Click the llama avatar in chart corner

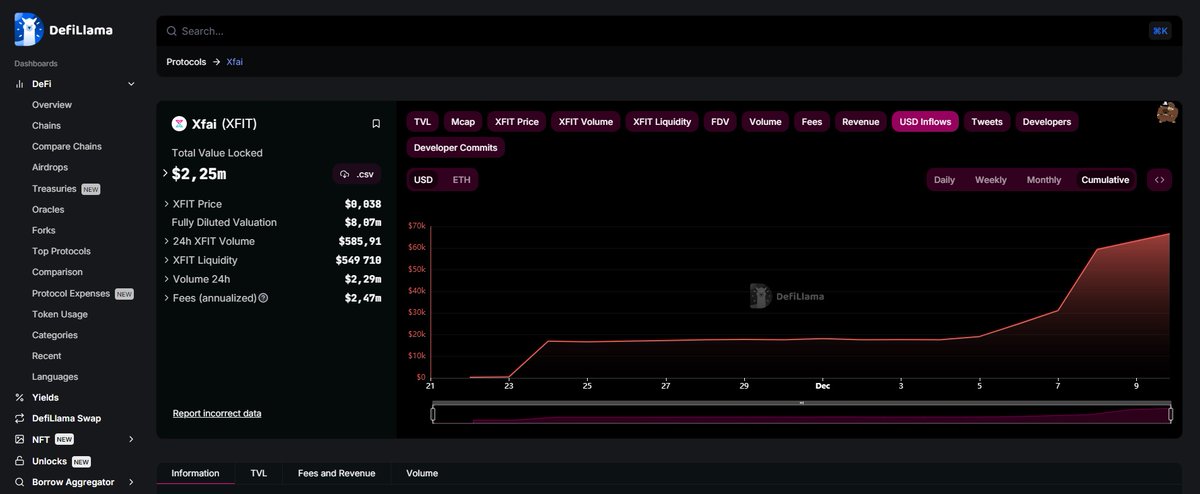1167,113
